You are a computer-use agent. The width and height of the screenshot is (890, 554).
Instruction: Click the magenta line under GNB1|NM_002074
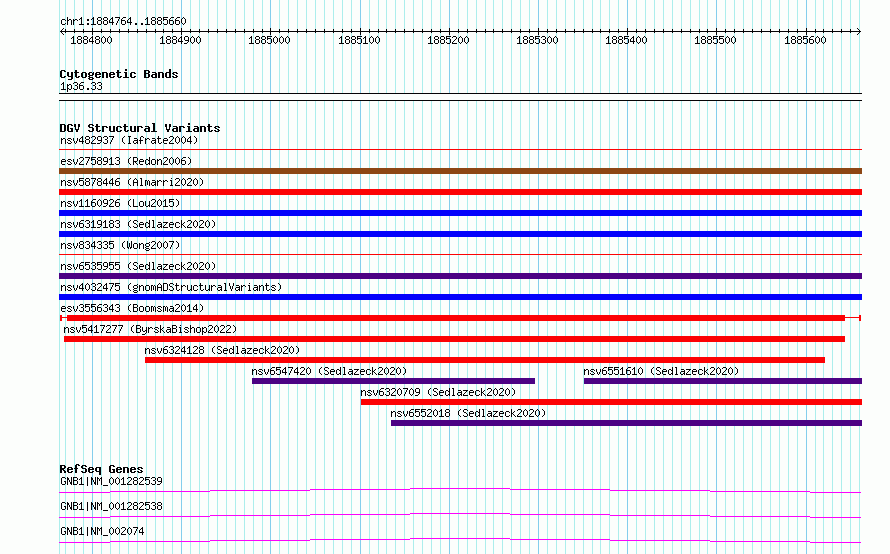click(x=460, y=540)
